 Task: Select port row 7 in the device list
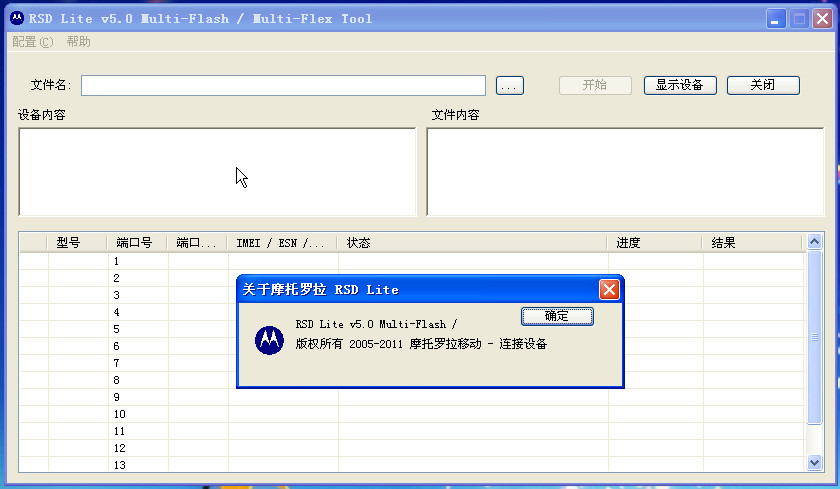(412, 363)
